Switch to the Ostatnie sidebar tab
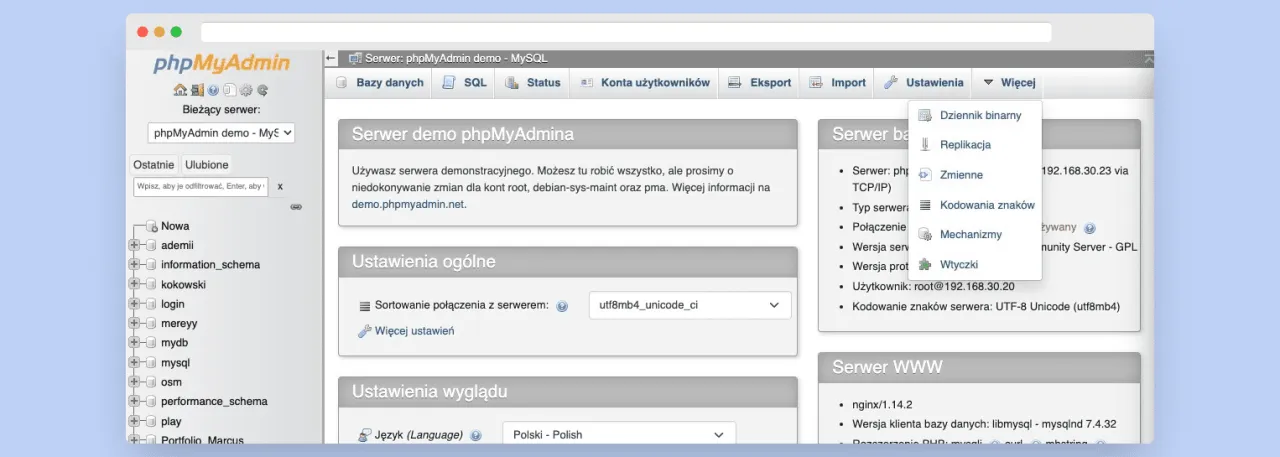This screenshot has width=1280, height=457. click(x=154, y=165)
